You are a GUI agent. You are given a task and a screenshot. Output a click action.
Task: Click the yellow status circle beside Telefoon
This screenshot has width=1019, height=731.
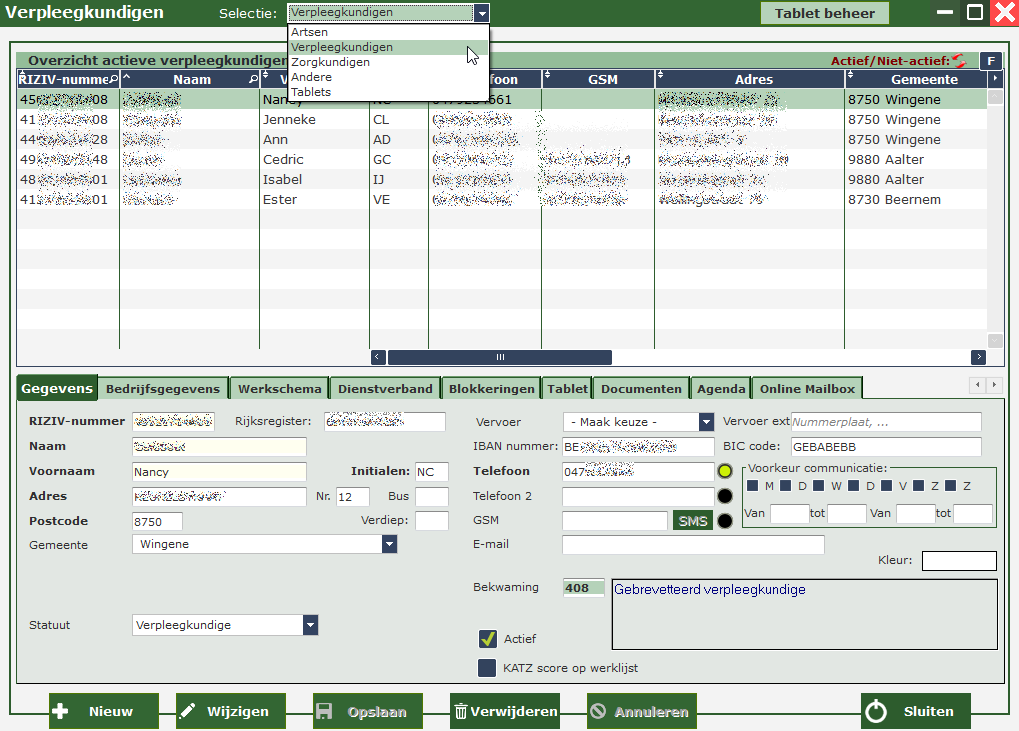pos(725,471)
